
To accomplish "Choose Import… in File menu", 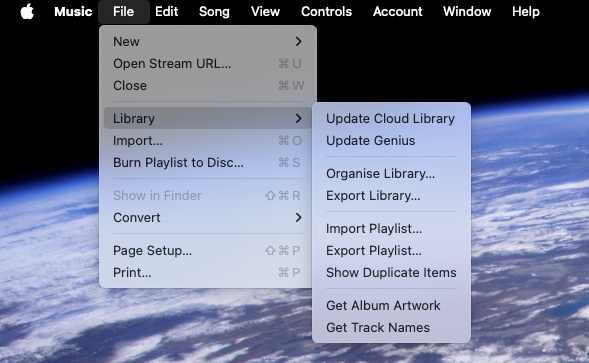I will click(208, 141).
